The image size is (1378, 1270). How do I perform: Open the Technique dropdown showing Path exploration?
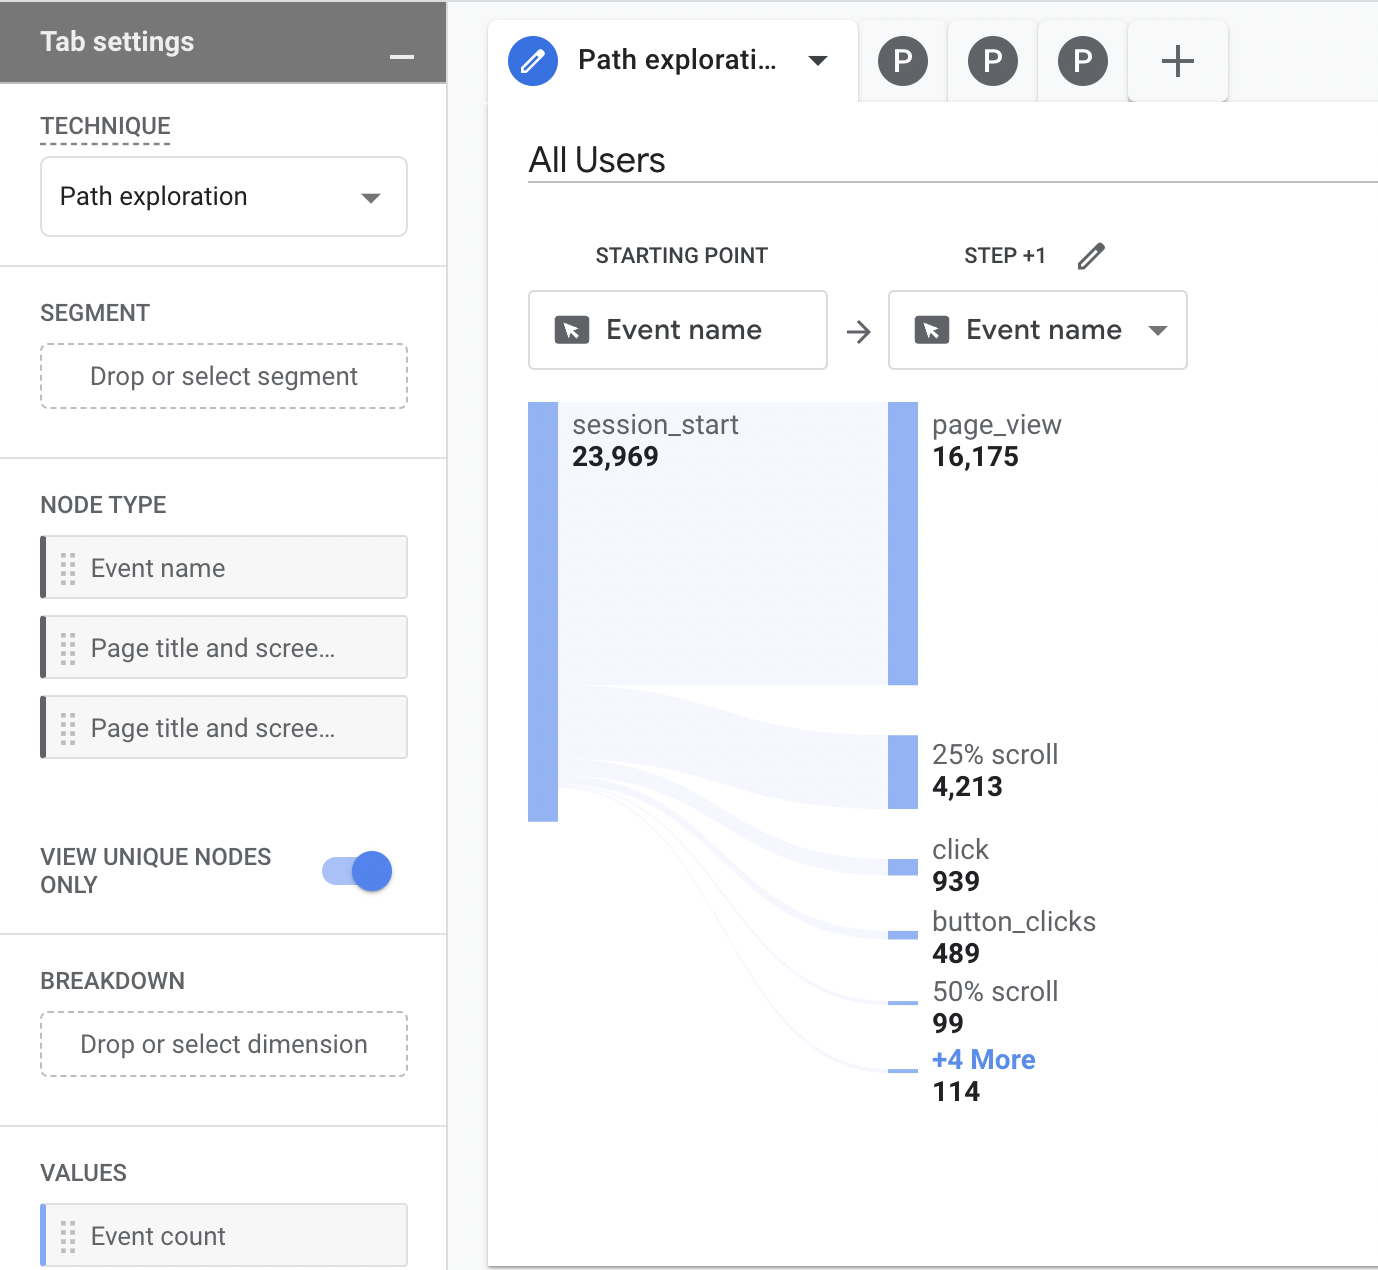tap(222, 196)
